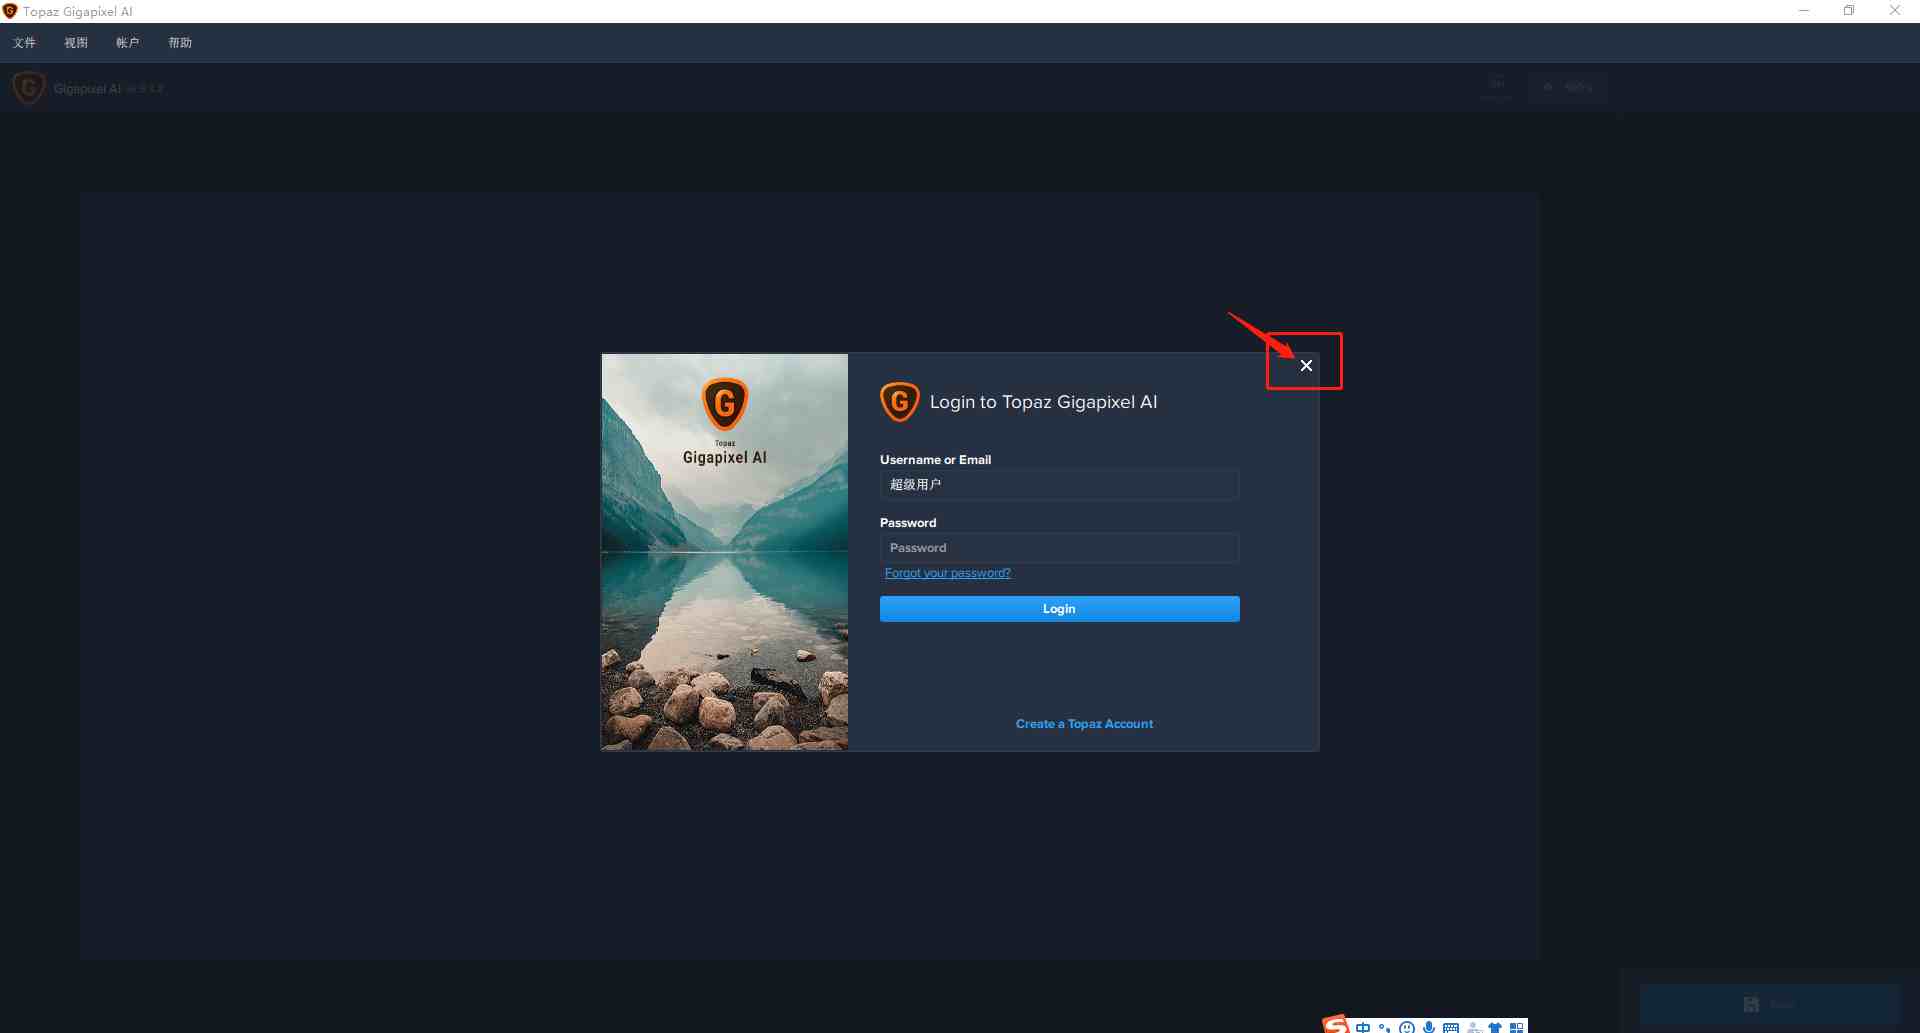Toggle the punctuation mode icon in Sogou bar

[x=1385, y=1027]
